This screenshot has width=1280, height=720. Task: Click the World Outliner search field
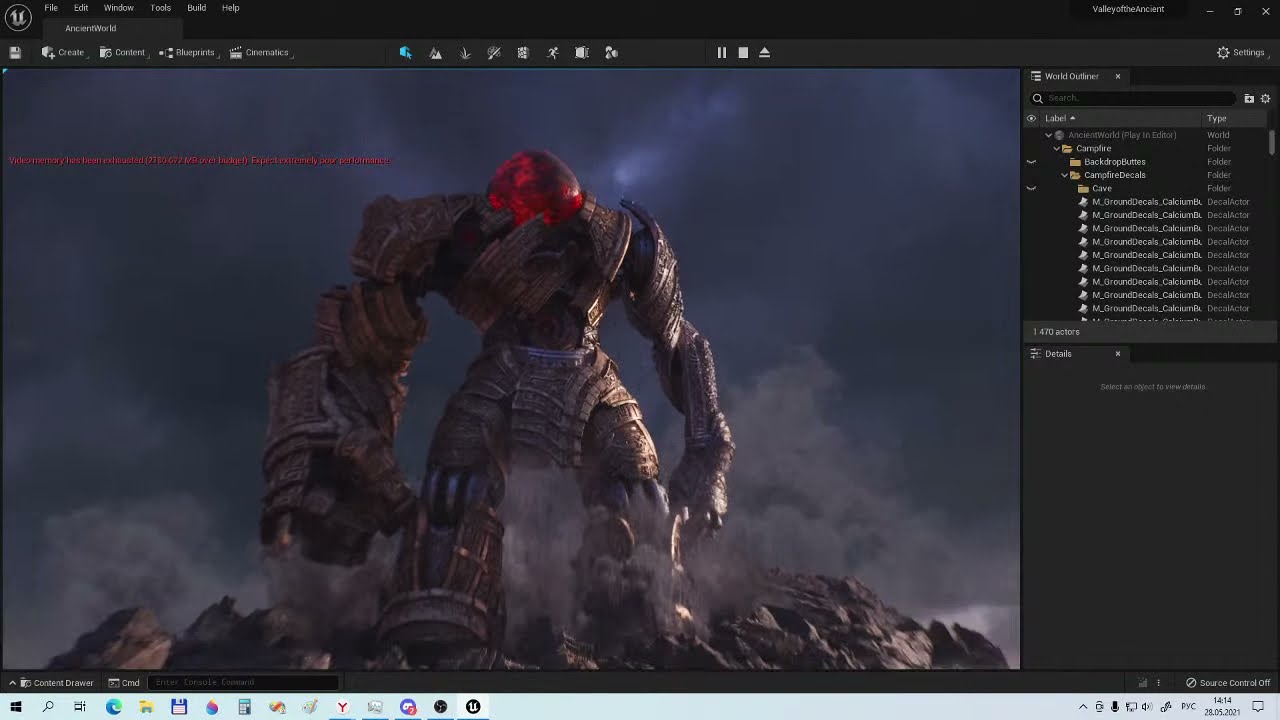[x=1133, y=98]
